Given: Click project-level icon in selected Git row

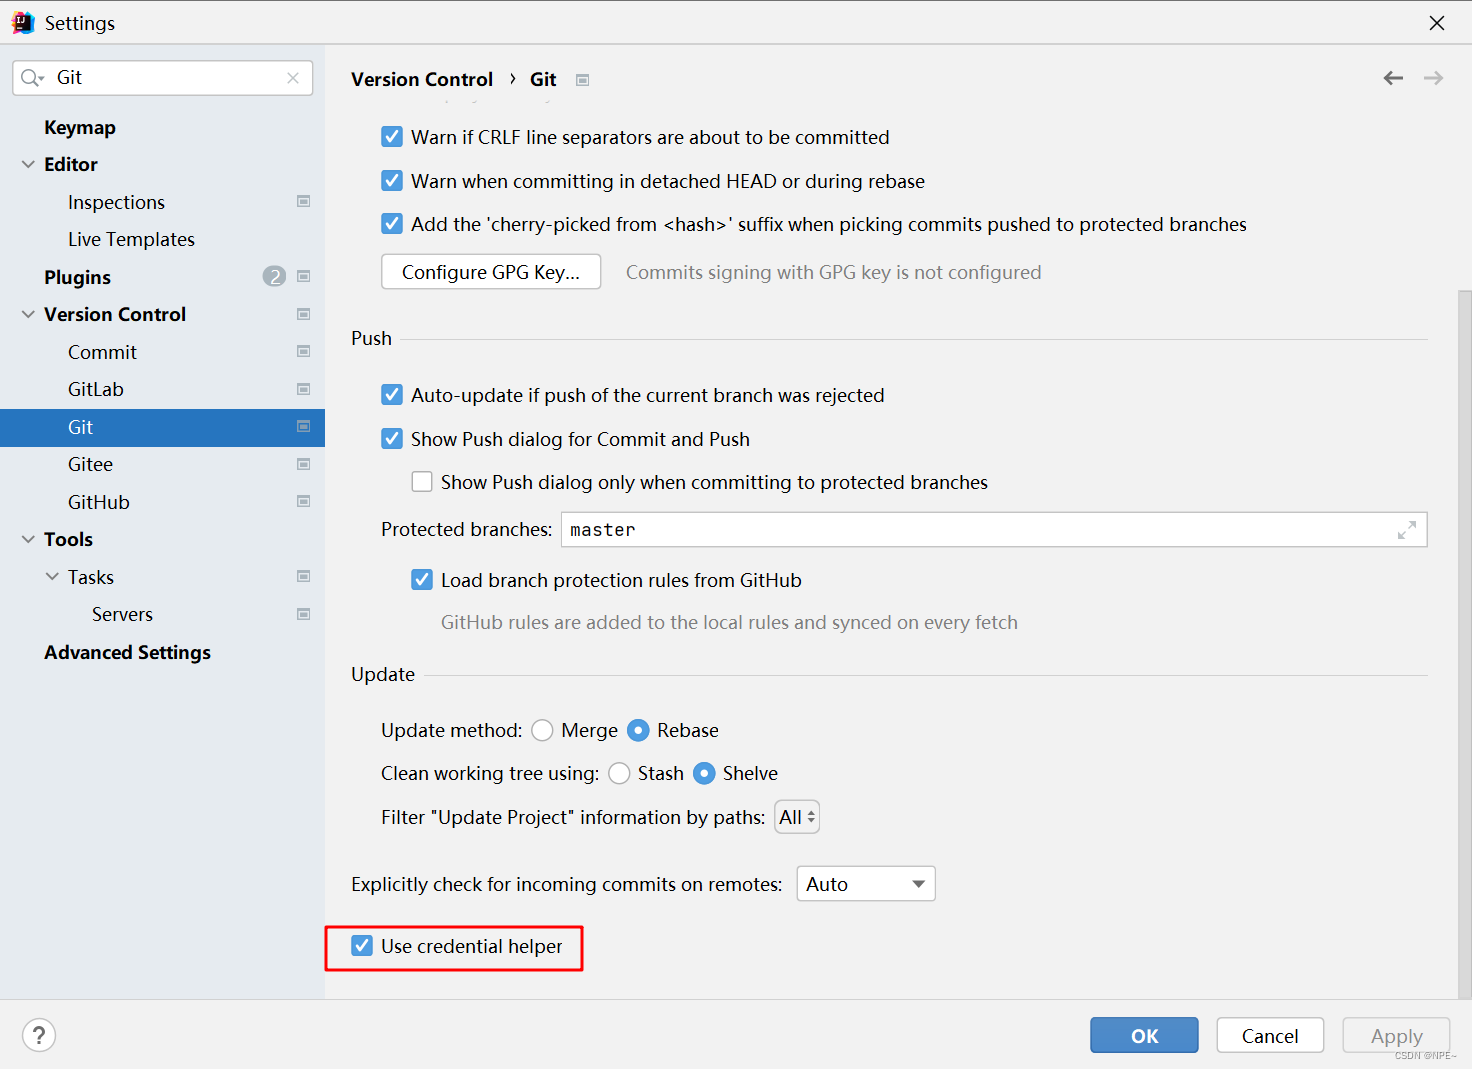Looking at the screenshot, I should [x=304, y=426].
